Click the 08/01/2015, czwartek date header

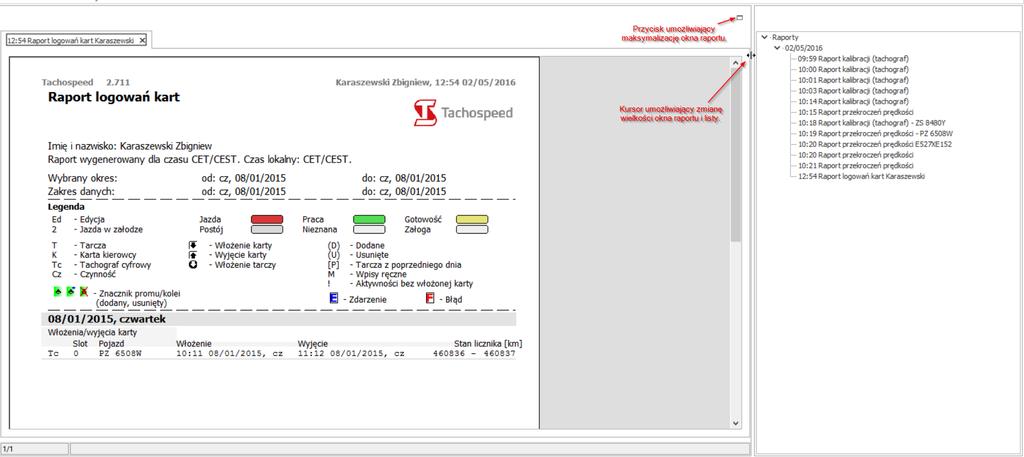pyautogui.click(x=104, y=319)
